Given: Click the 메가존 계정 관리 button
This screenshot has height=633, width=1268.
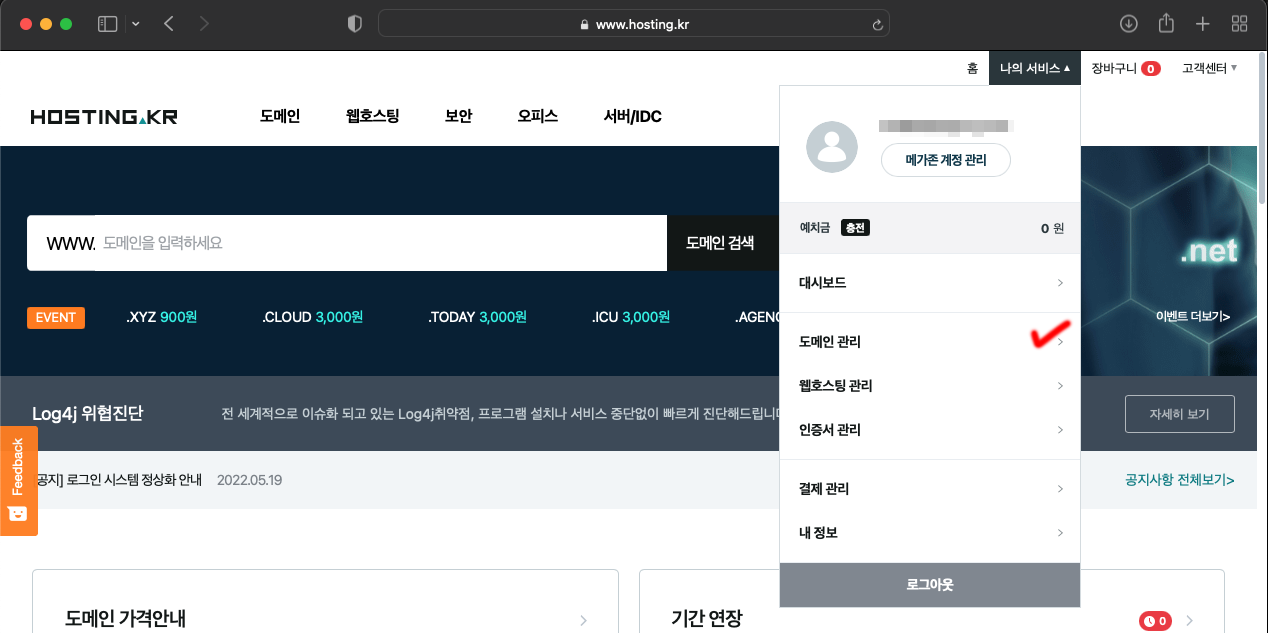Looking at the screenshot, I should tap(945, 160).
